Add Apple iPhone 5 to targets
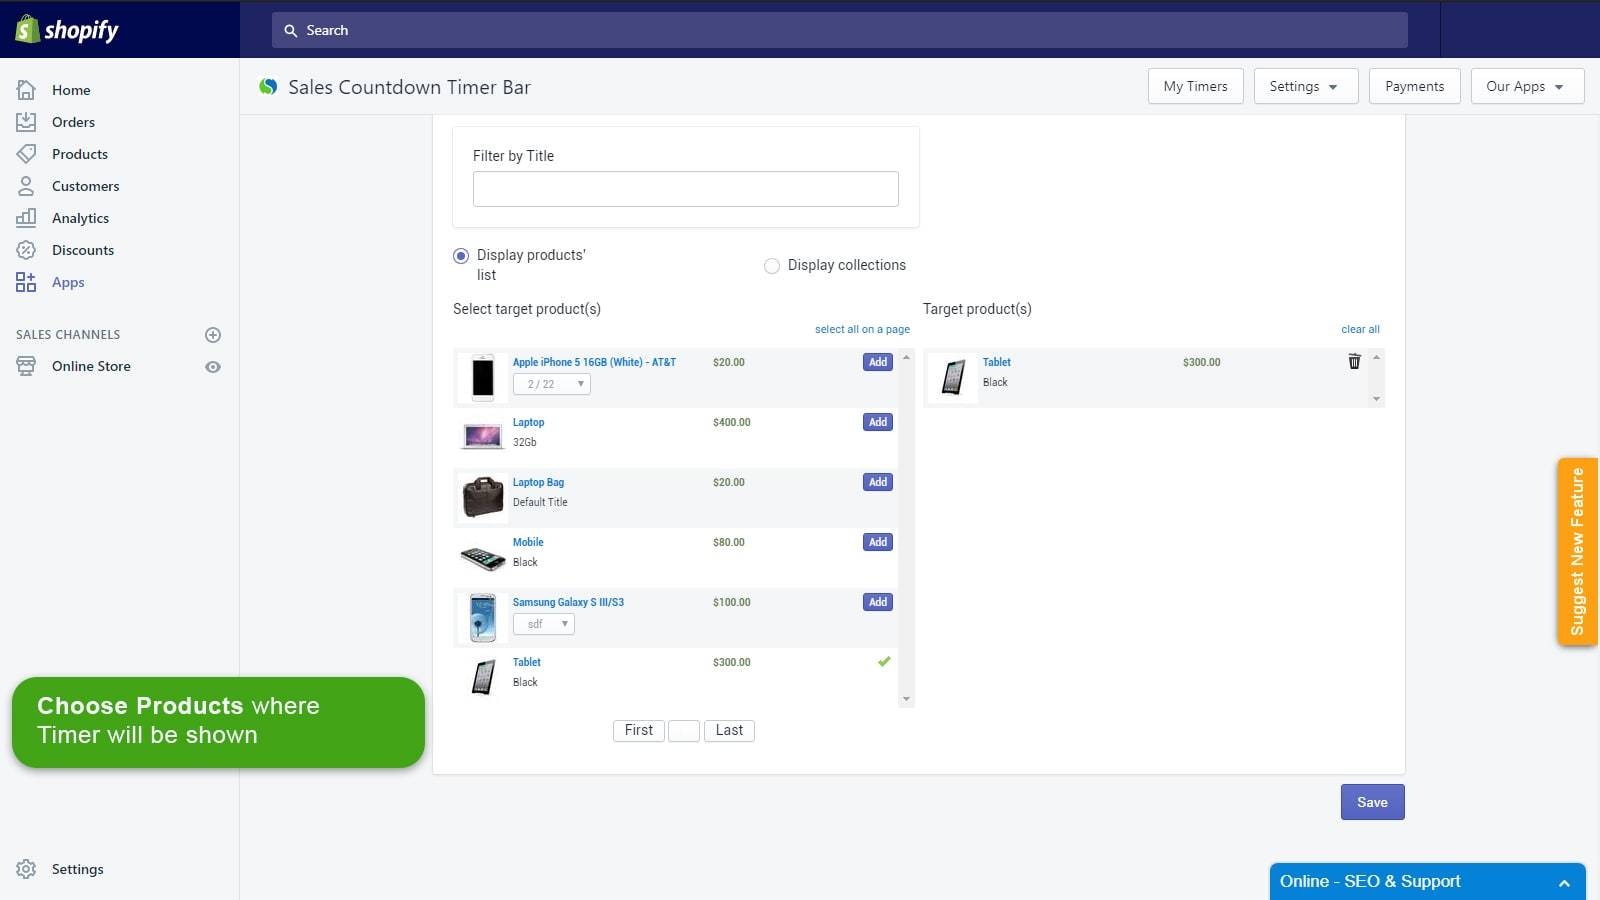This screenshot has width=1600, height=900. coord(878,362)
